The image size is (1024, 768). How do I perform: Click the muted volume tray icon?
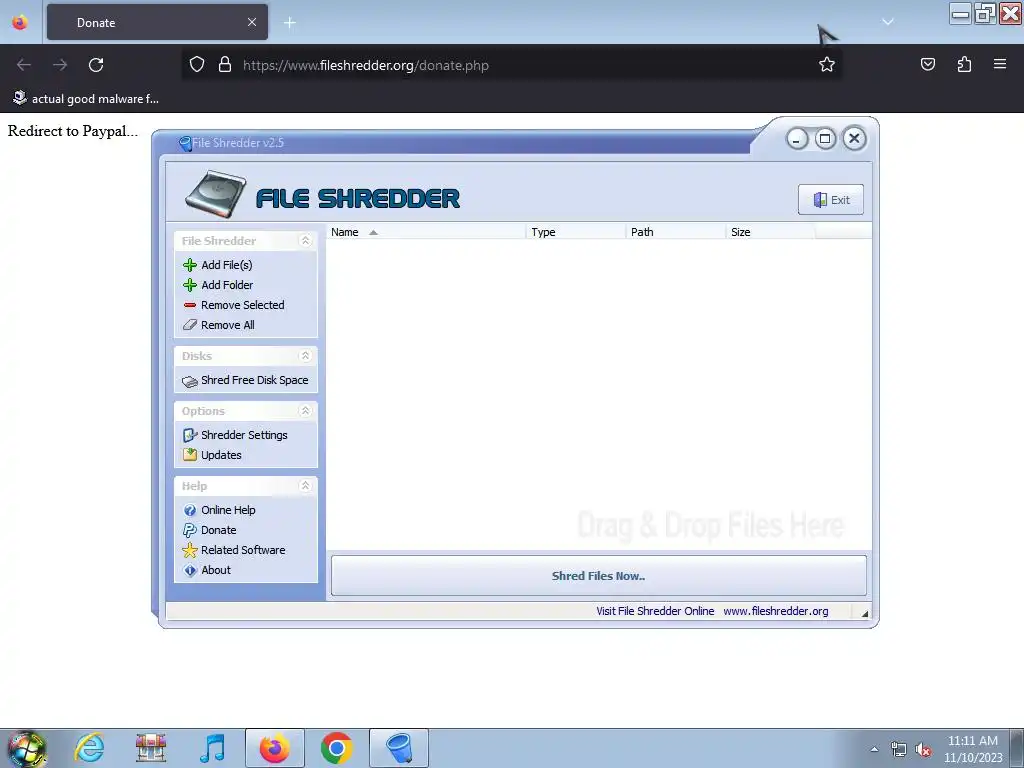[x=923, y=750]
